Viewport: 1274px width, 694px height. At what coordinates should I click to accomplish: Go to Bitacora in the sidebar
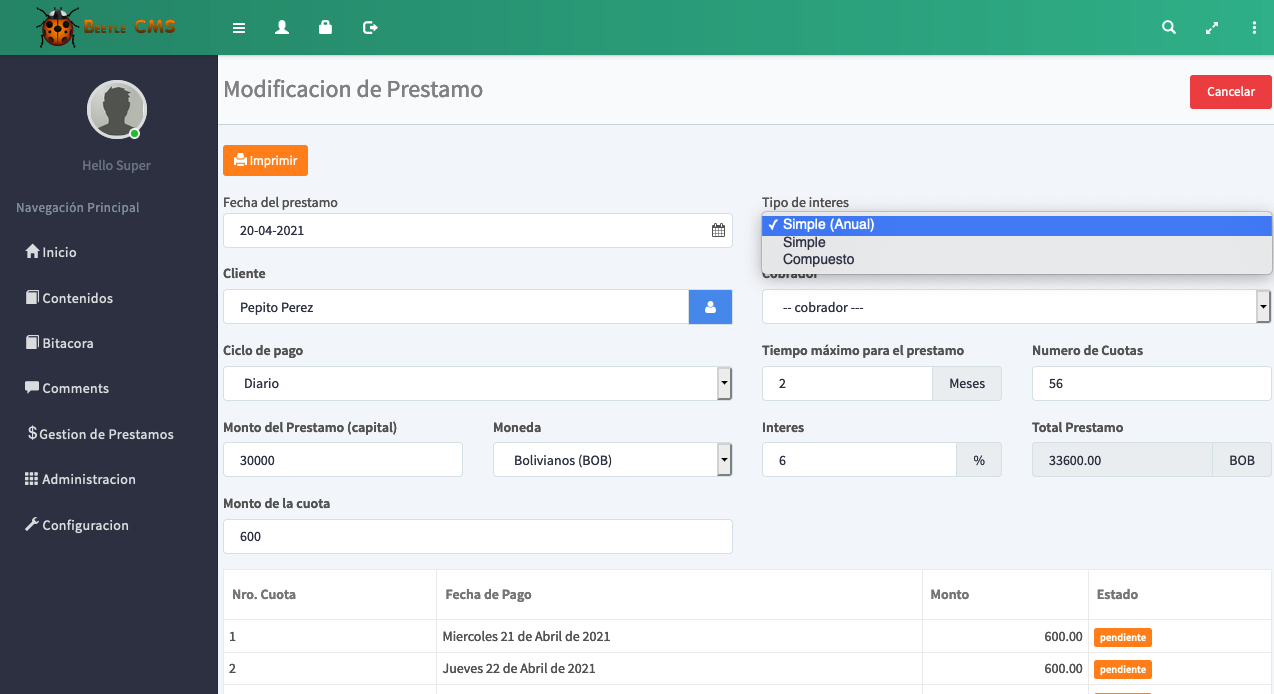68,343
